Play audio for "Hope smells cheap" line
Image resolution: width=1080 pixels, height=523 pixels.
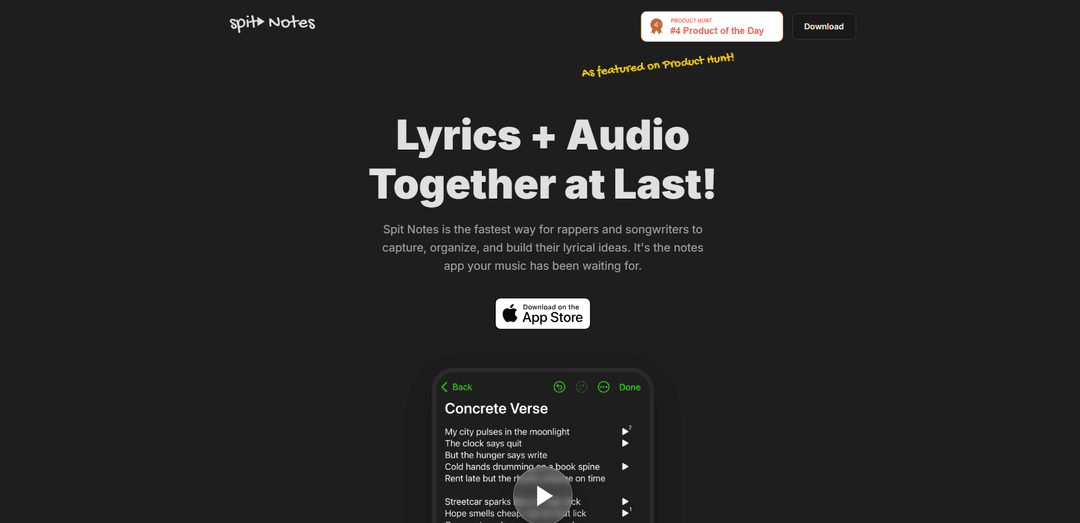pyautogui.click(x=625, y=513)
